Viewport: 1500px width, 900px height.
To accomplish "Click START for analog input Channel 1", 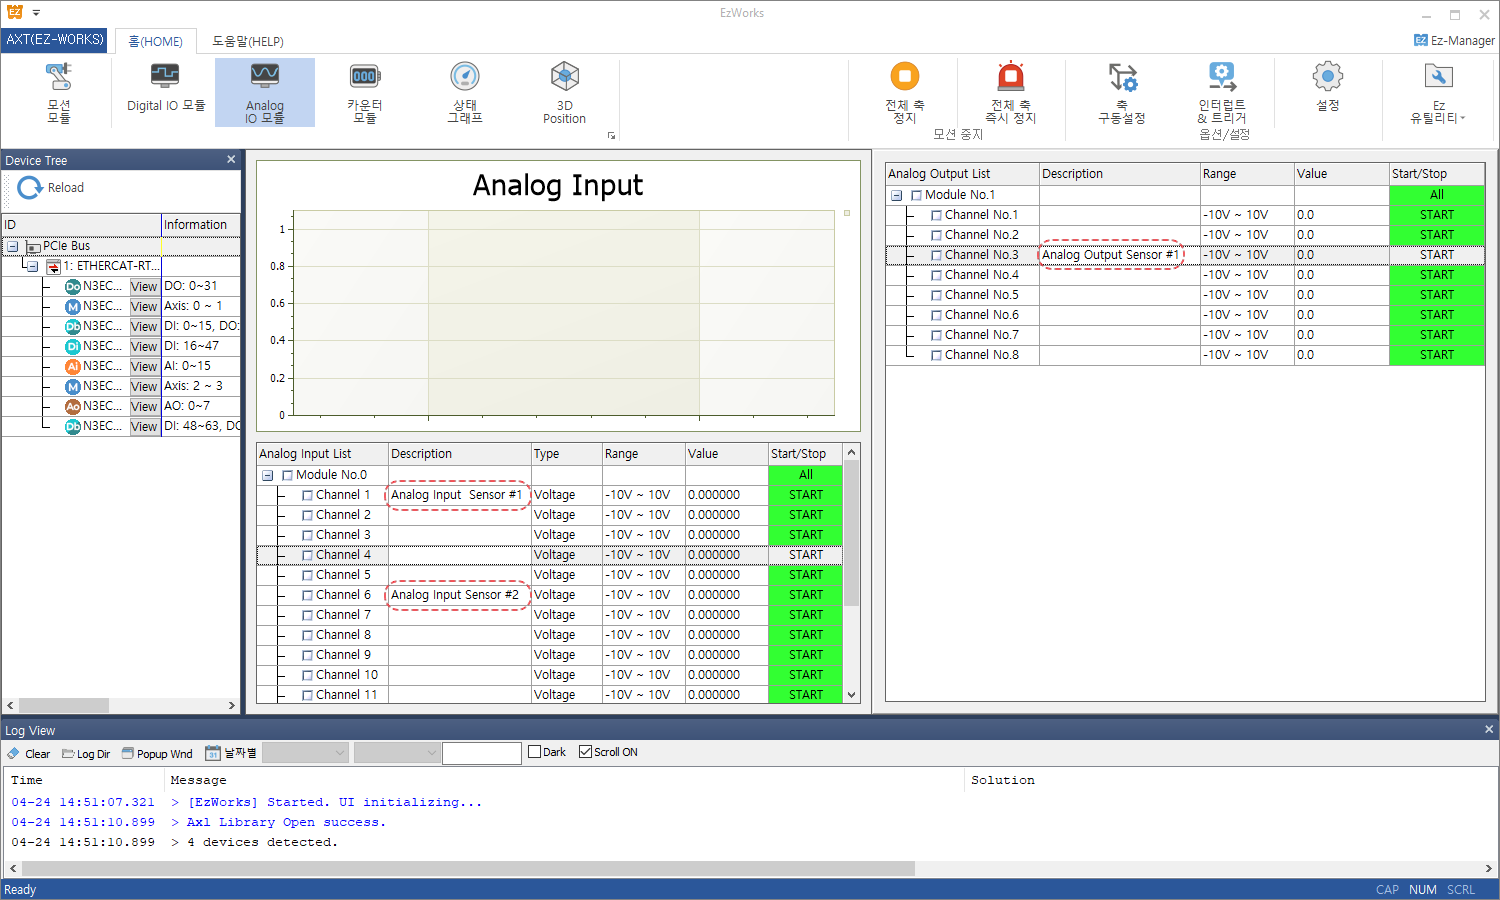I will pos(806,495).
